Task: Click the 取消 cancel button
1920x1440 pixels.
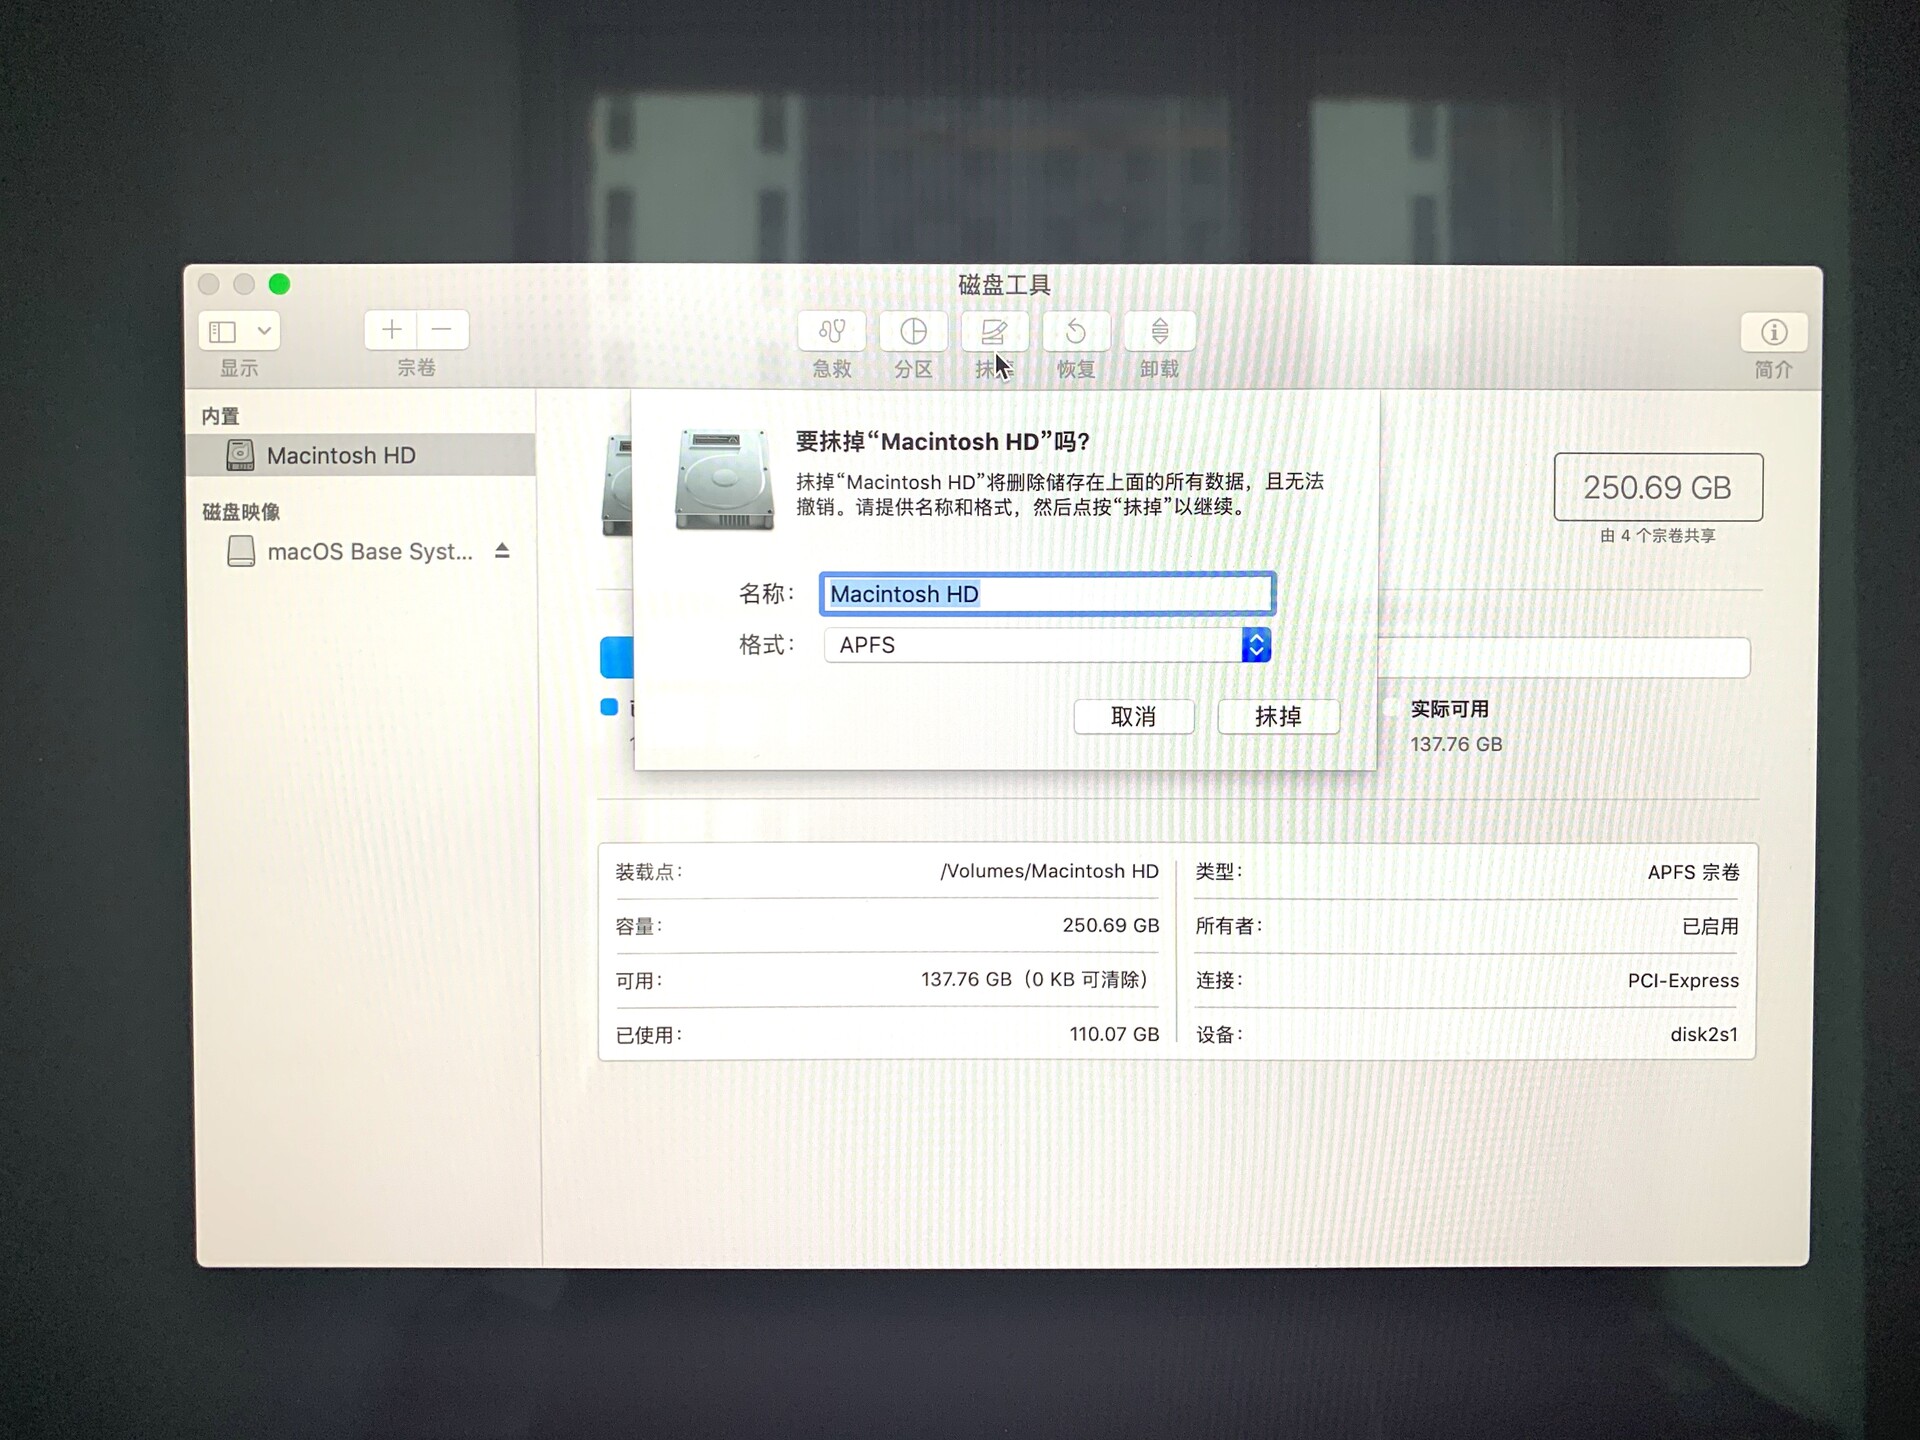Action: coord(1133,717)
